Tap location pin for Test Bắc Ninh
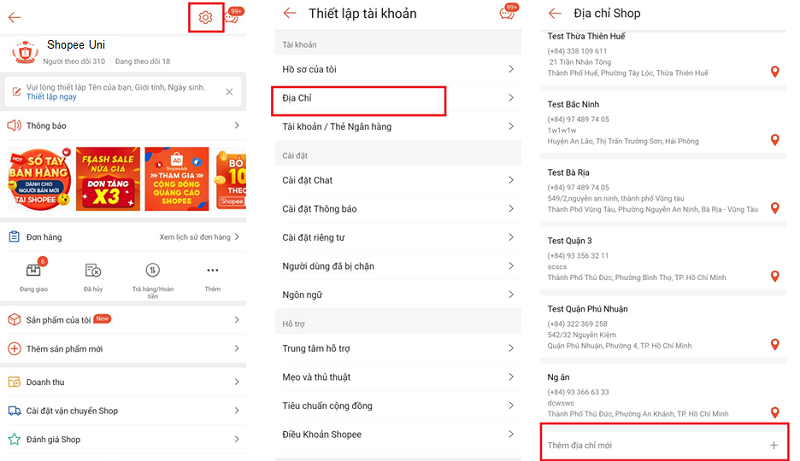800x461 pixels. point(774,140)
